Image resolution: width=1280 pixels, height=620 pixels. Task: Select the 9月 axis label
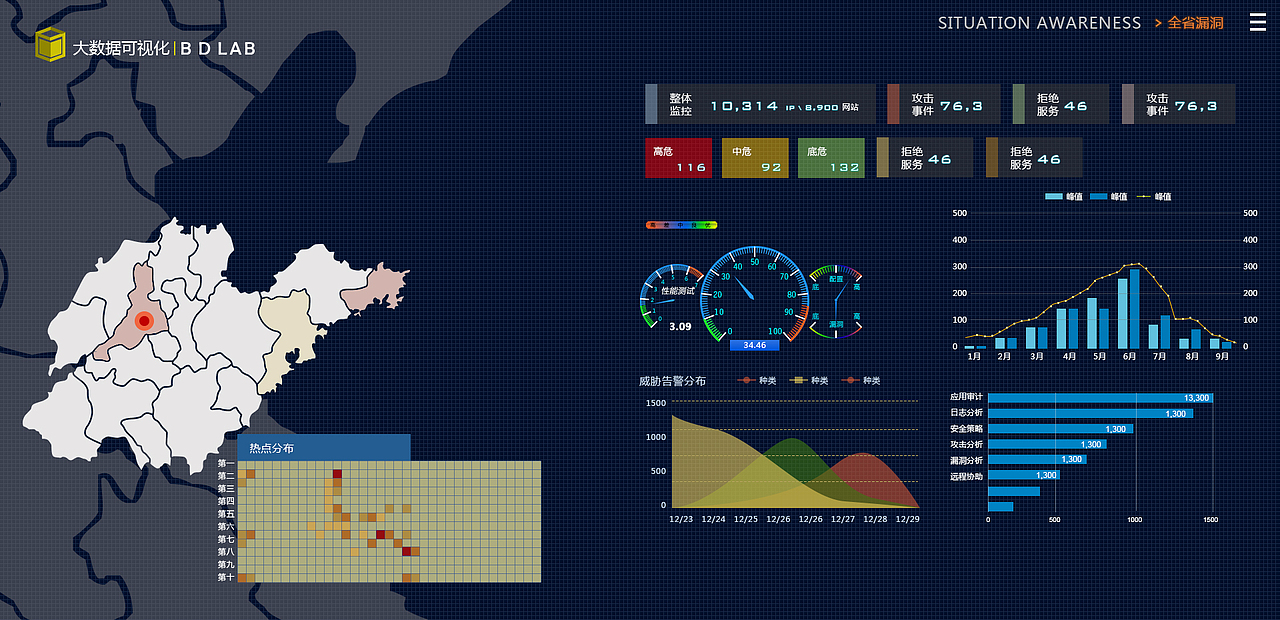tap(1222, 356)
